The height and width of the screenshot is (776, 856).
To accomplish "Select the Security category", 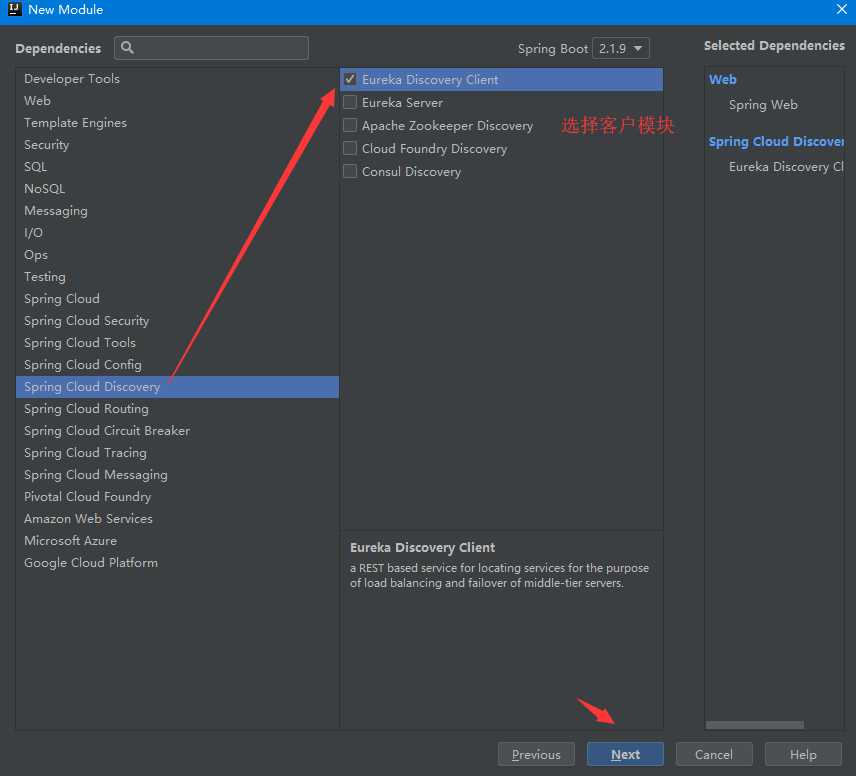I will click(177, 145).
